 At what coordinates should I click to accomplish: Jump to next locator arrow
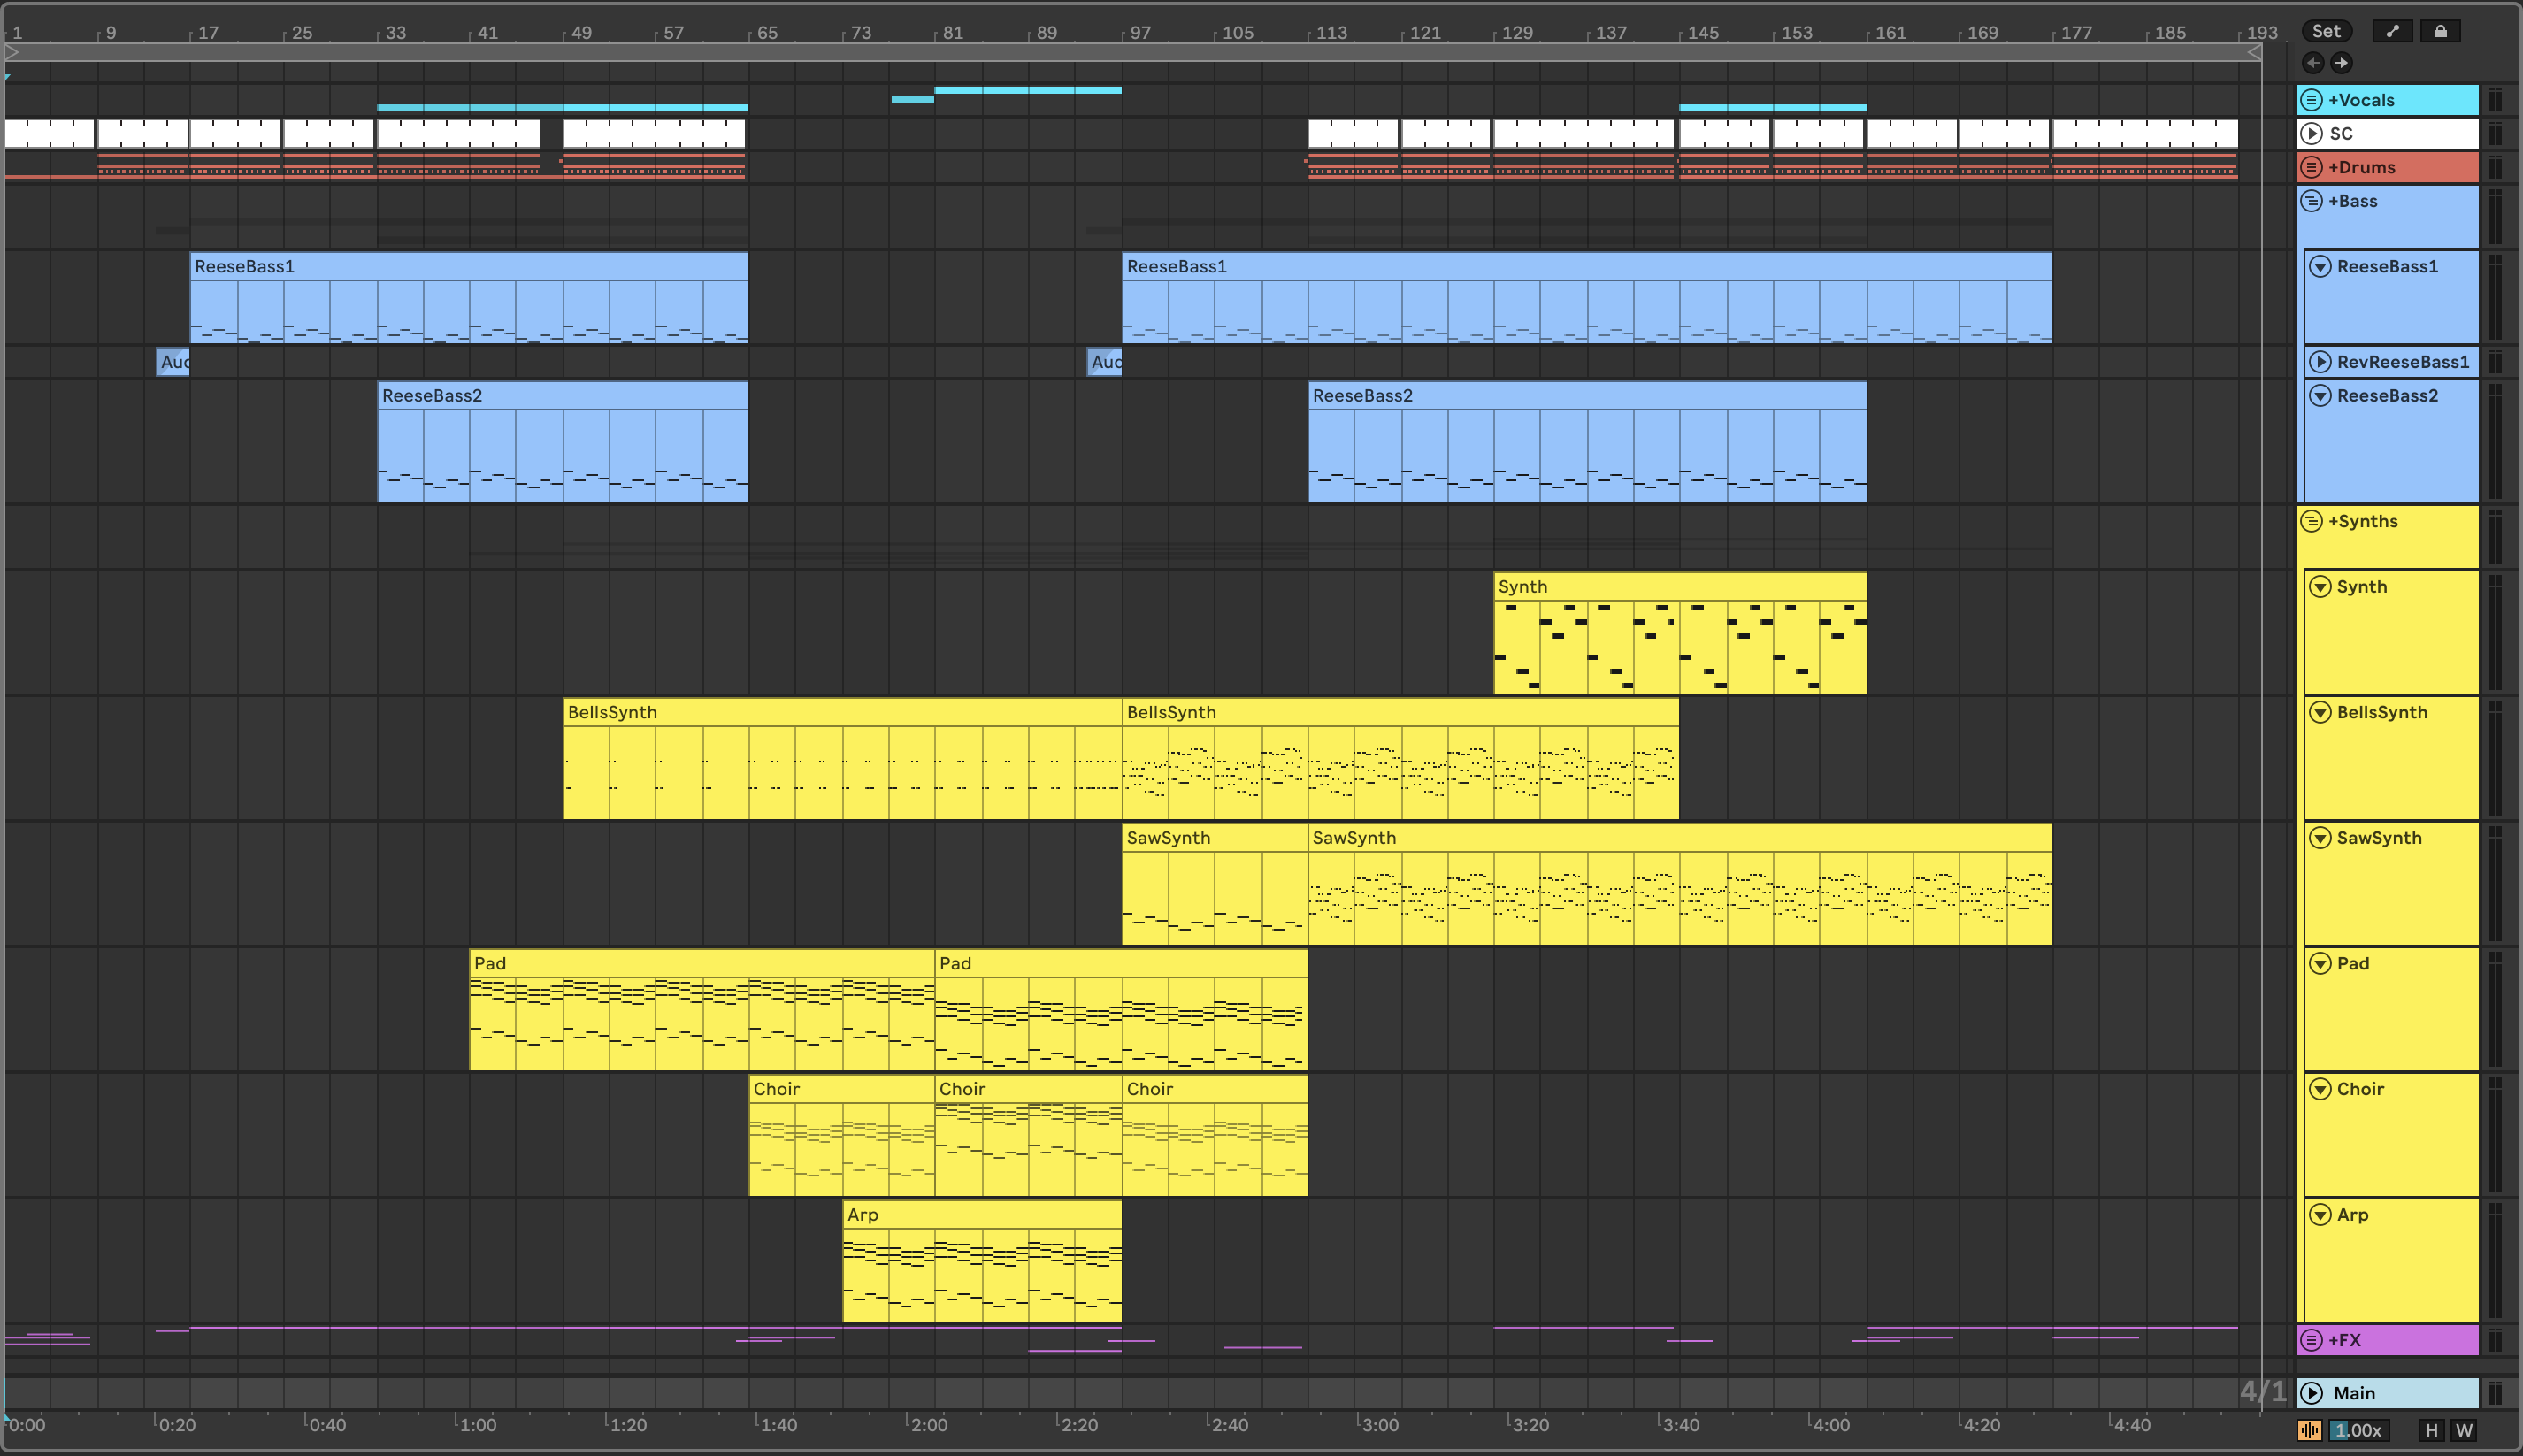(x=2341, y=63)
